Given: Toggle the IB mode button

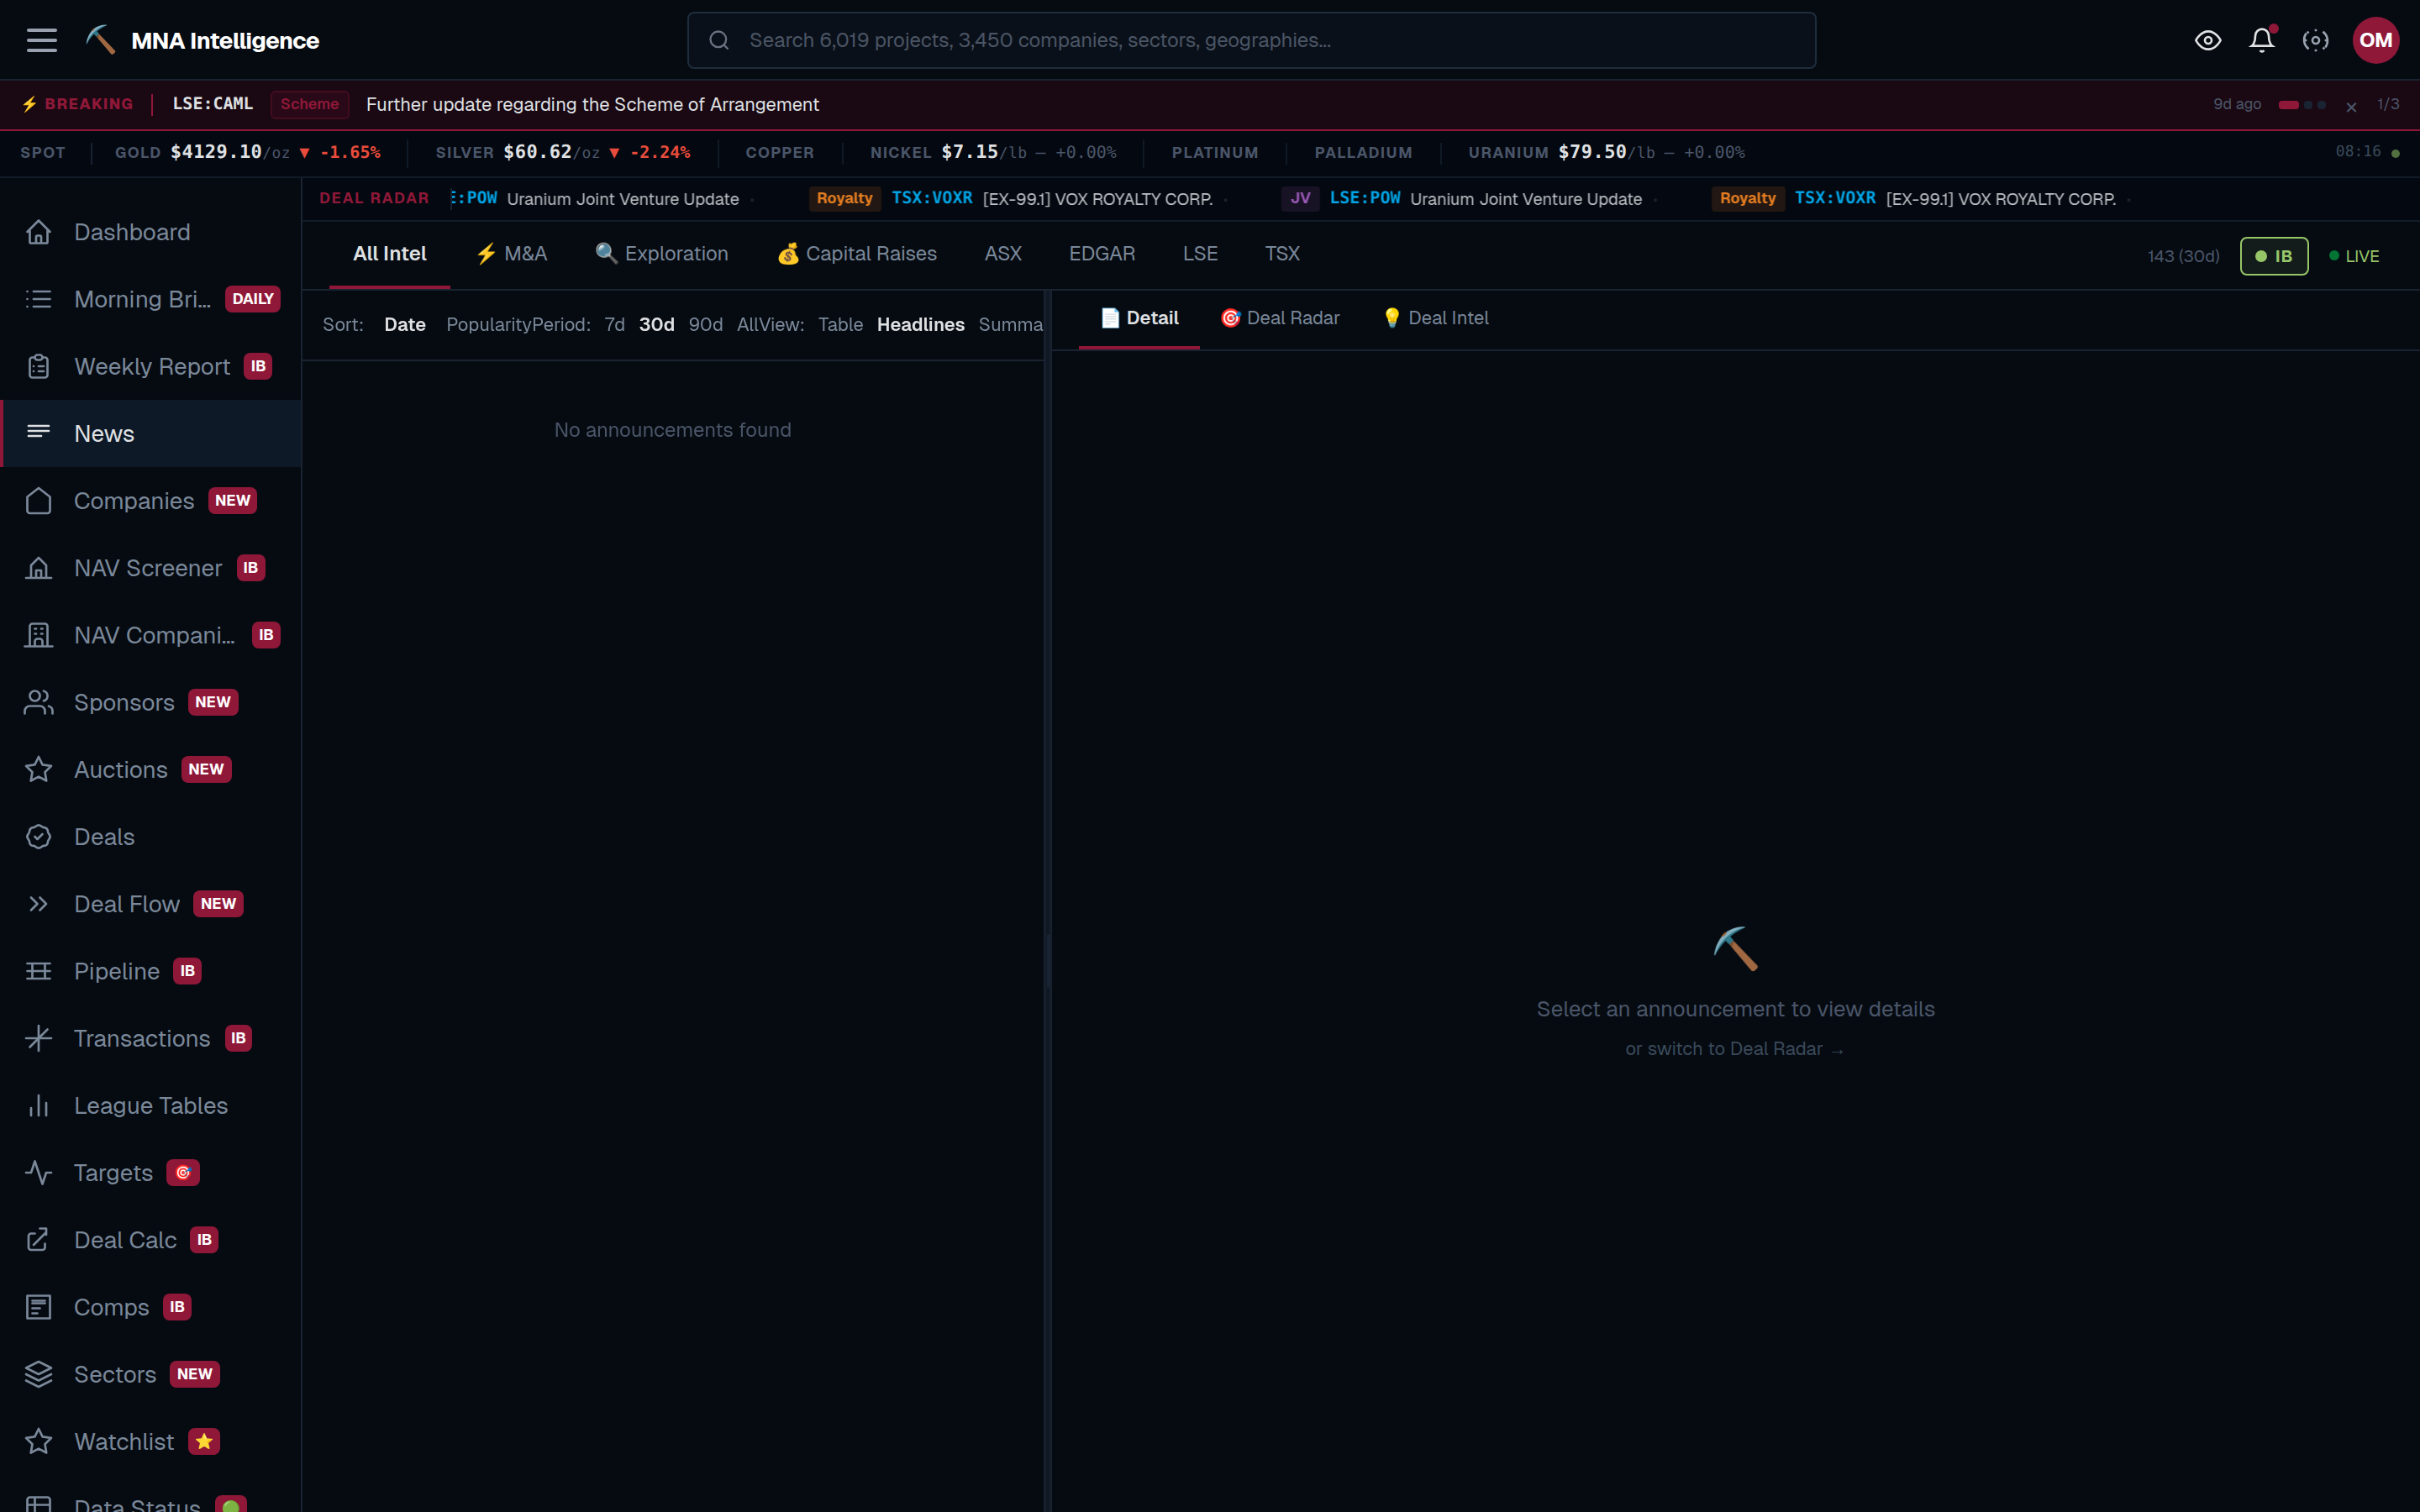Looking at the screenshot, I should coord(2274,256).
